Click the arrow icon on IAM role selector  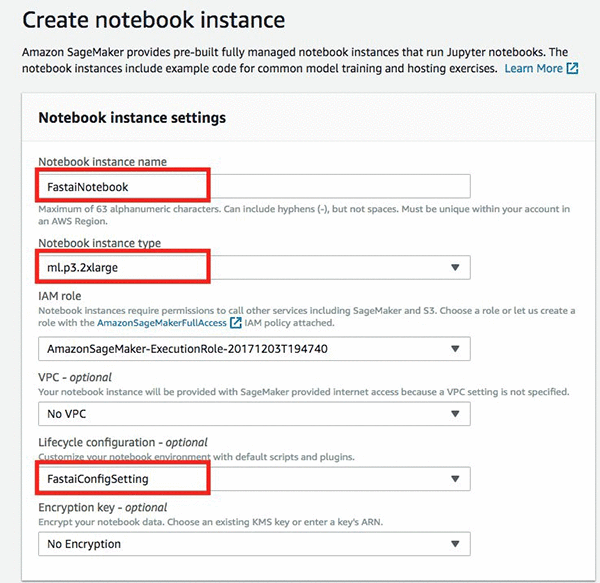(455, 349)
